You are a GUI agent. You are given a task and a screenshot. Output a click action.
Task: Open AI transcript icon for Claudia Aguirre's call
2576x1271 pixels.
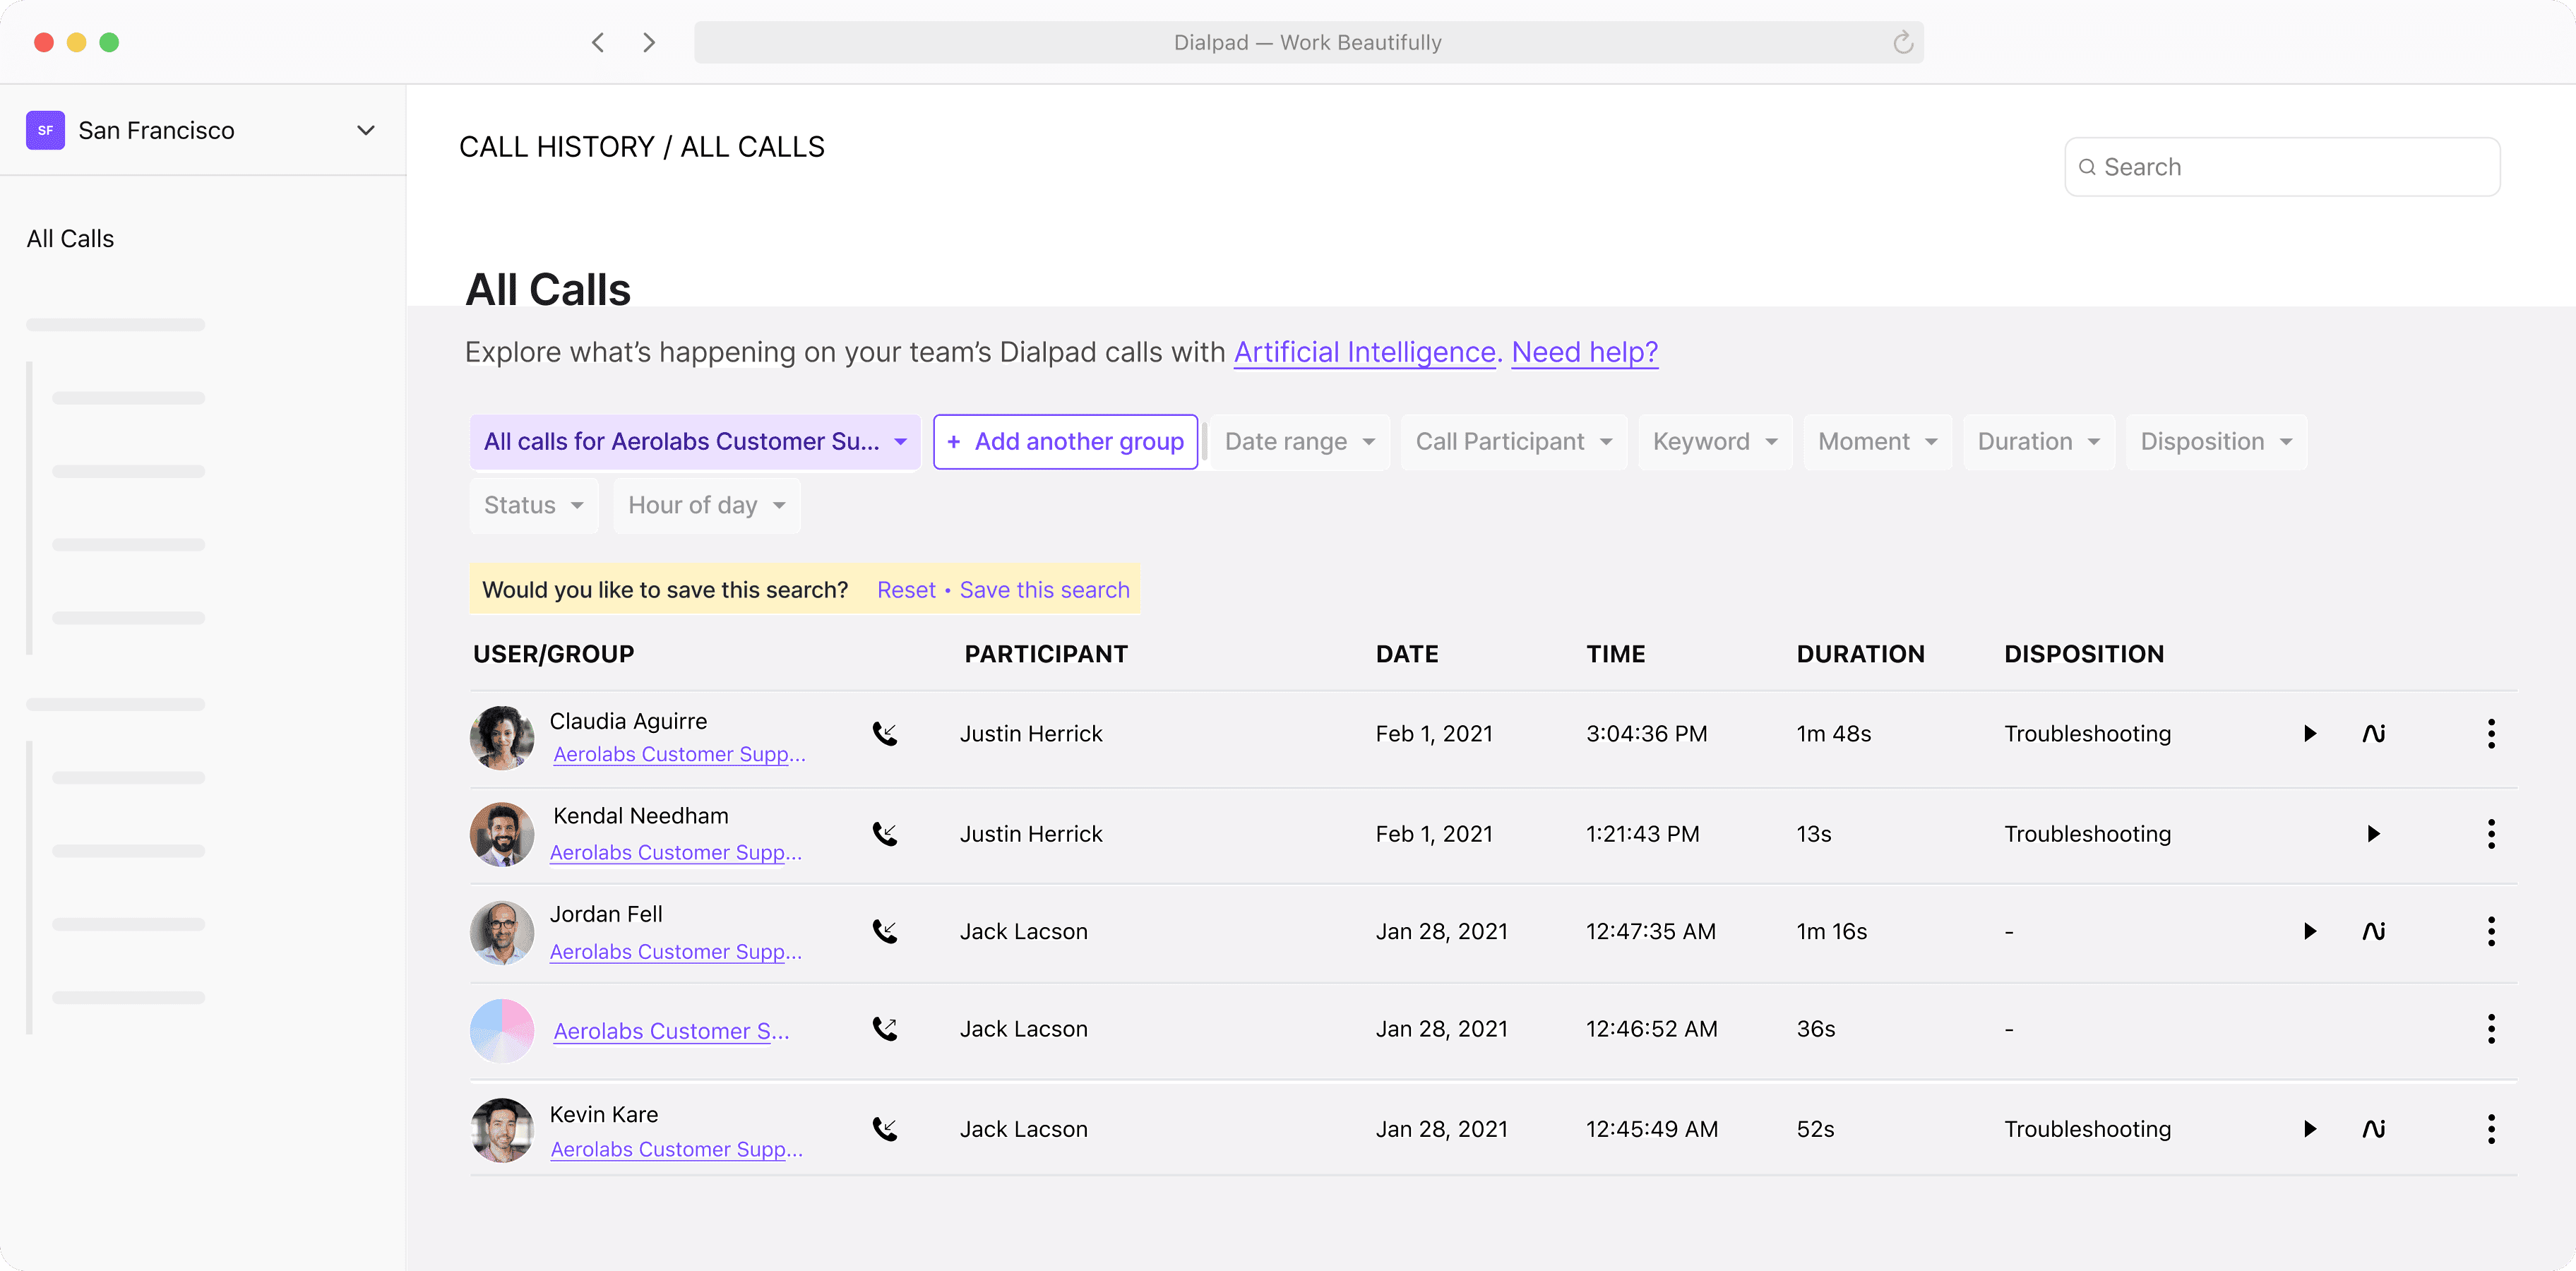2373,734
